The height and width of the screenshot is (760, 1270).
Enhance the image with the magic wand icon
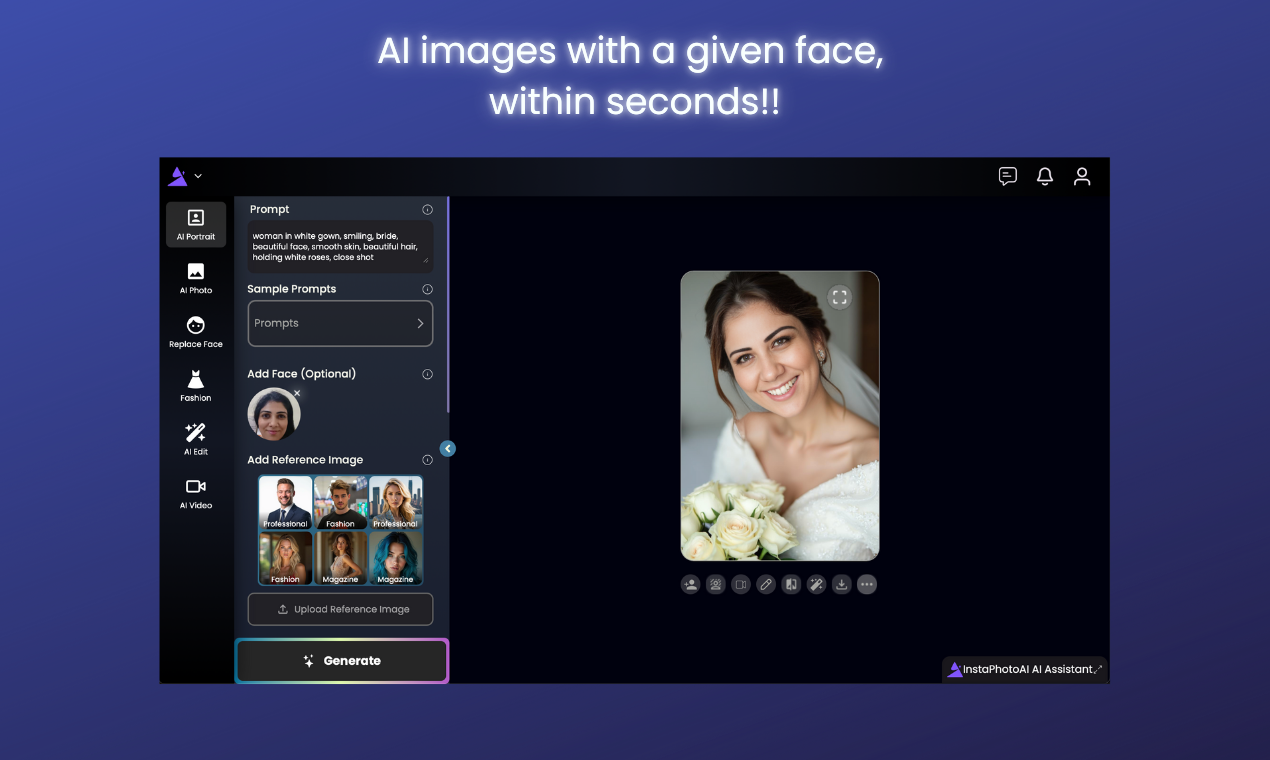[816, 584]
